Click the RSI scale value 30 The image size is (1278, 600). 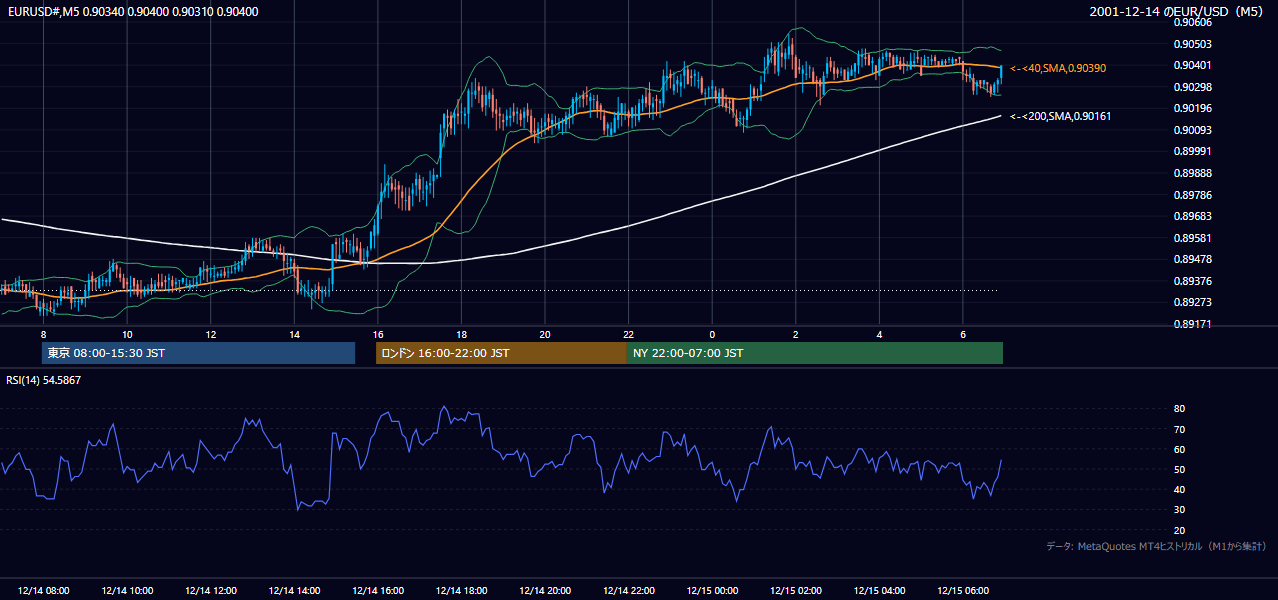1179,510
